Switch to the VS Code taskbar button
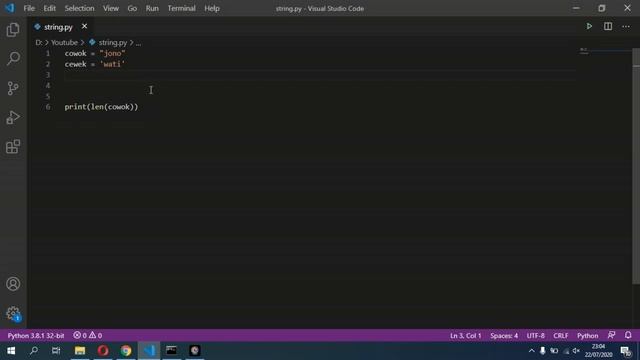Viewport: 640px width, 360px height. (149, 351)
